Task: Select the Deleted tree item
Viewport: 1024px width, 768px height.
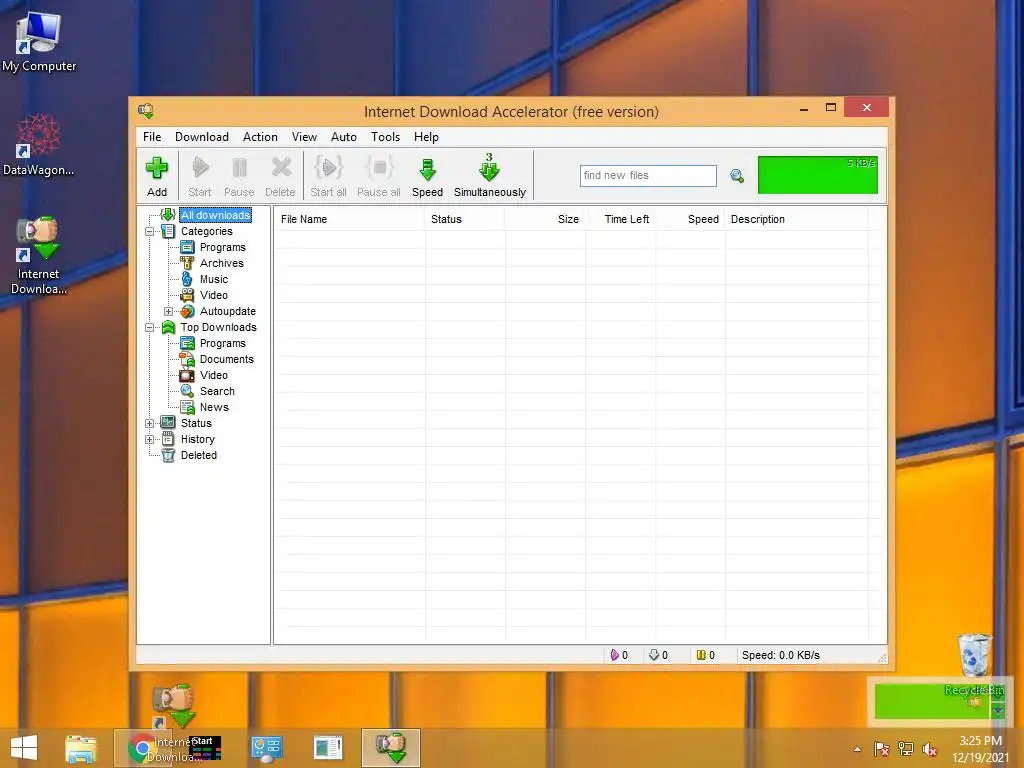Action: (199, 455)
